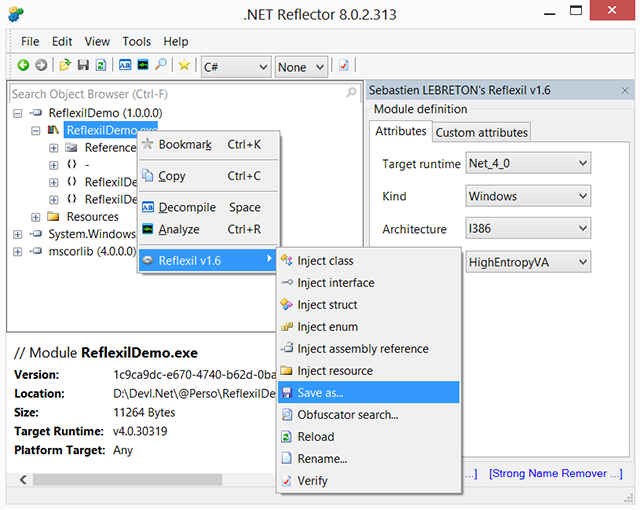The height and width of the screenshot is (510, 640).
Task: Click the green Back navigation arrow
Action: click(x=23, y=65)
